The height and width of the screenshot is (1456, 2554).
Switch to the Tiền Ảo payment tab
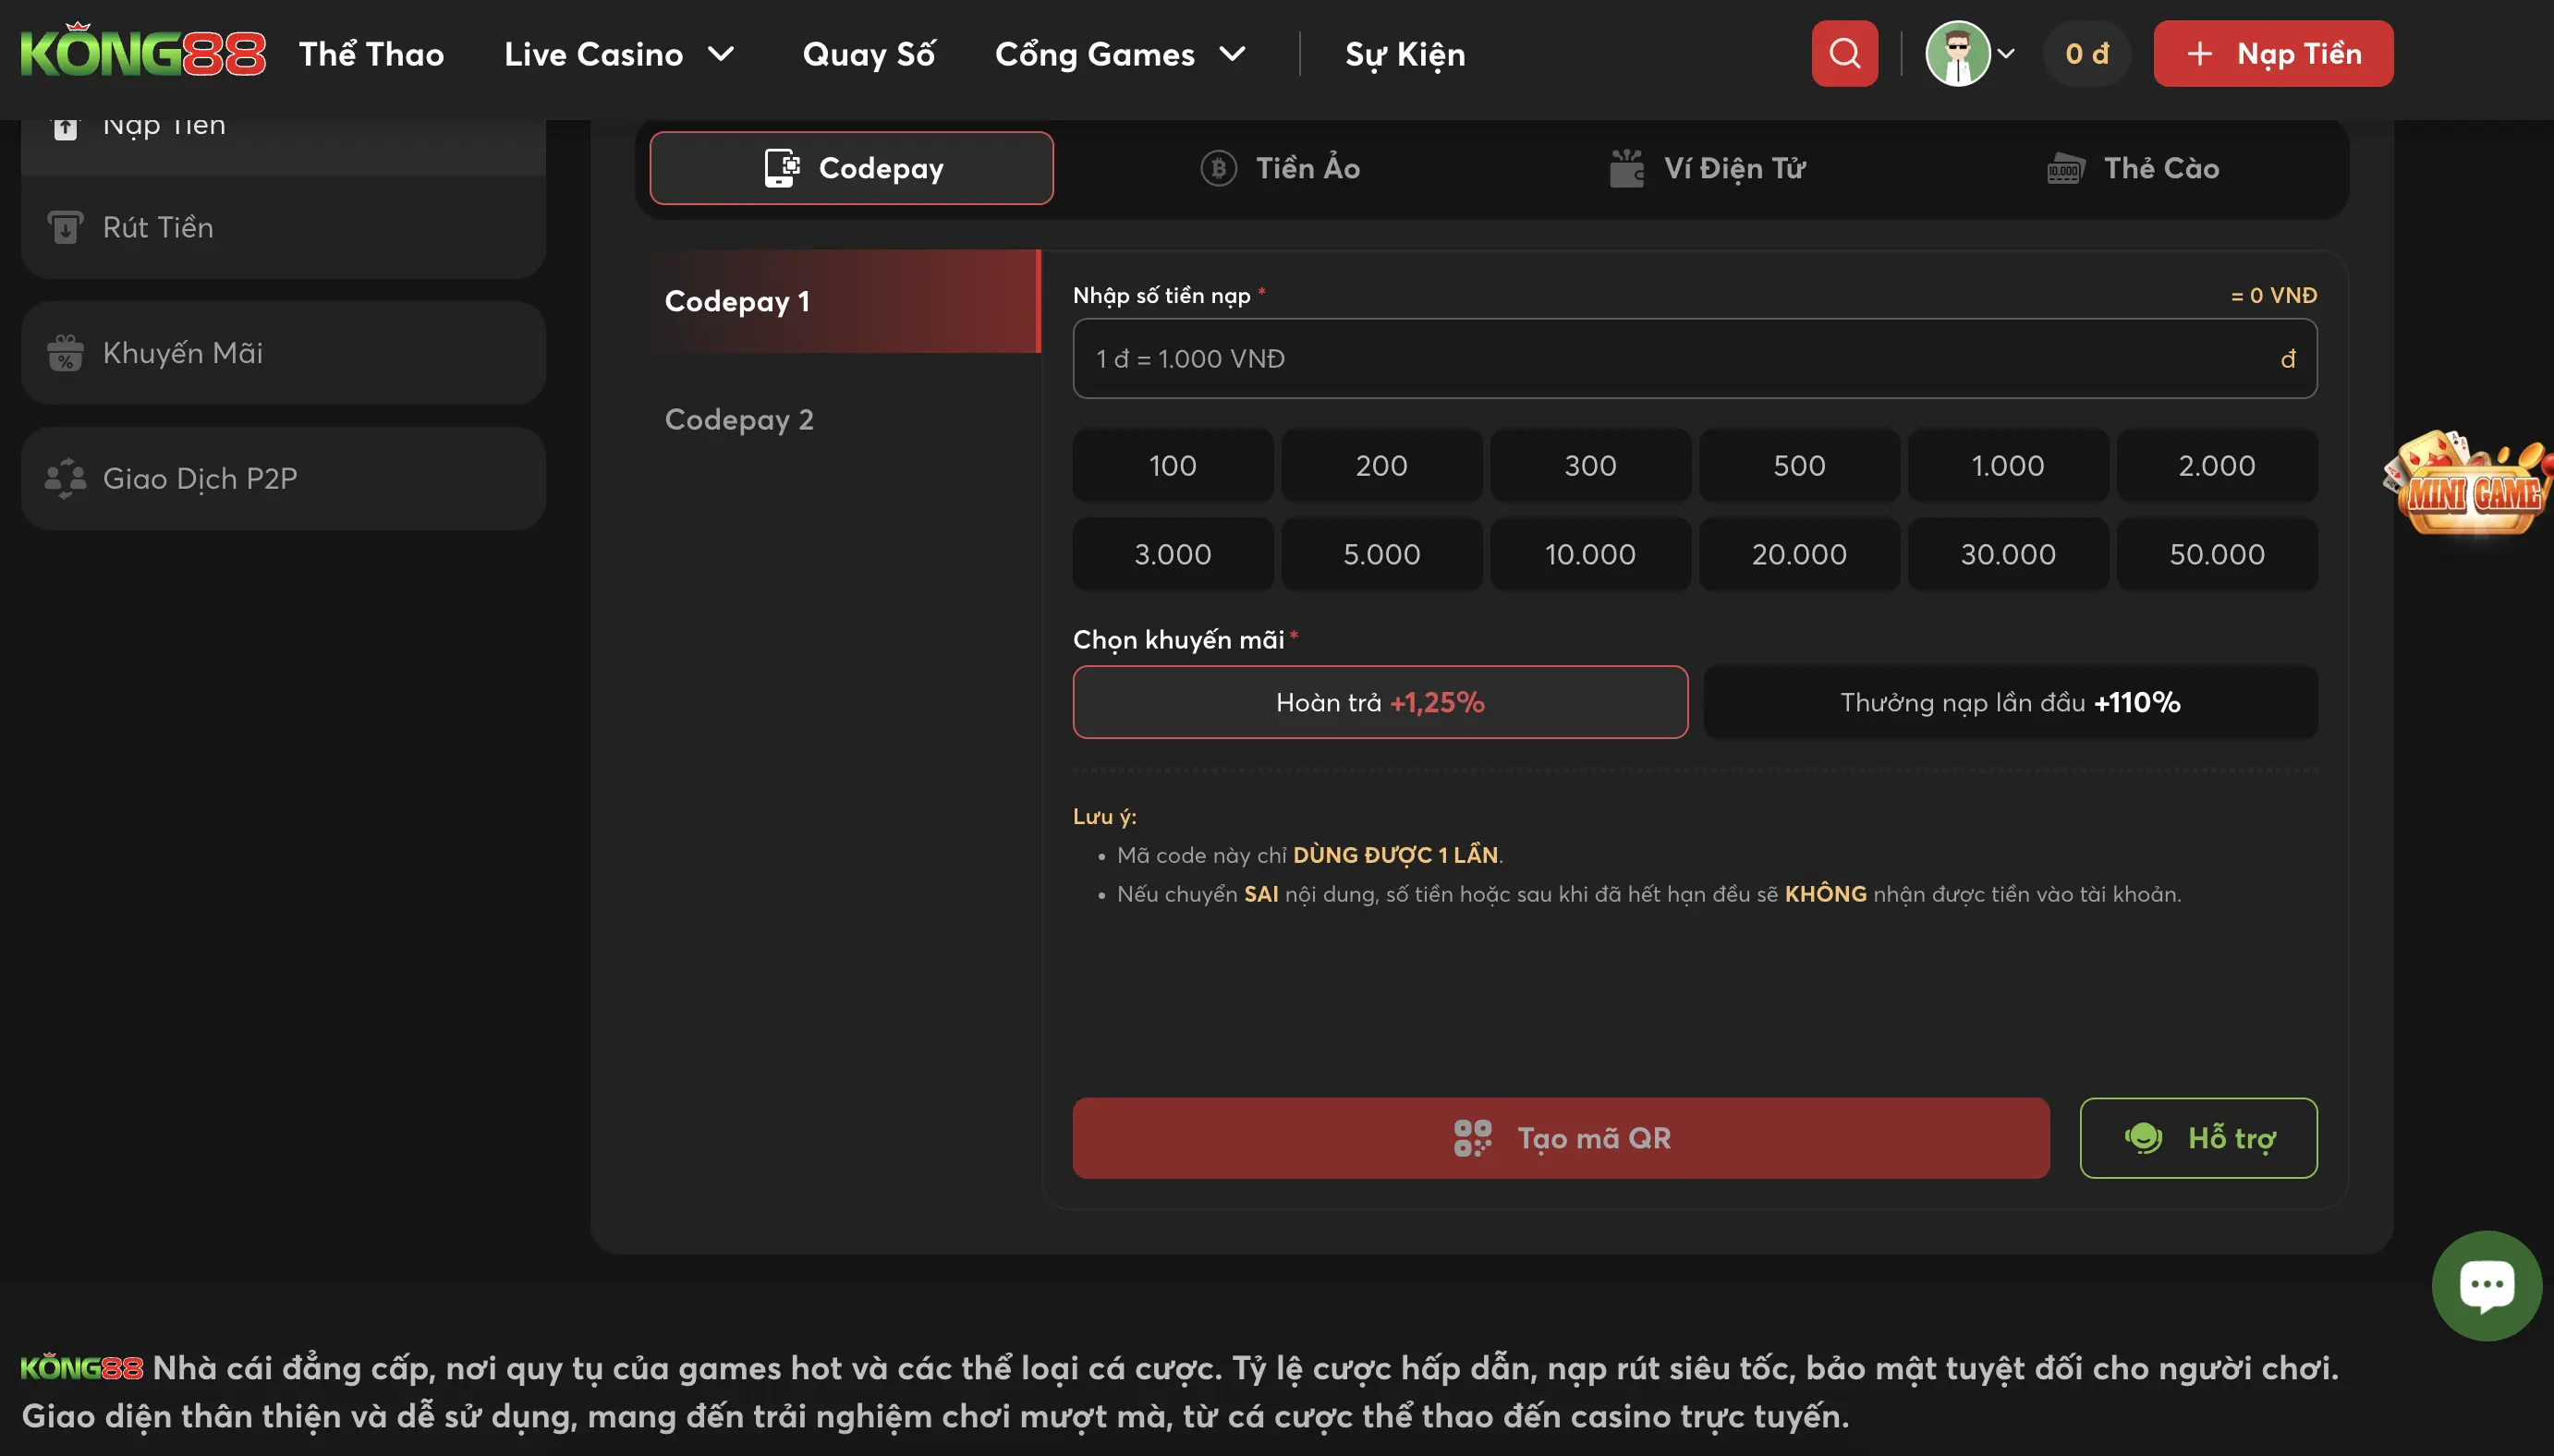click(x=1280, y=168)
